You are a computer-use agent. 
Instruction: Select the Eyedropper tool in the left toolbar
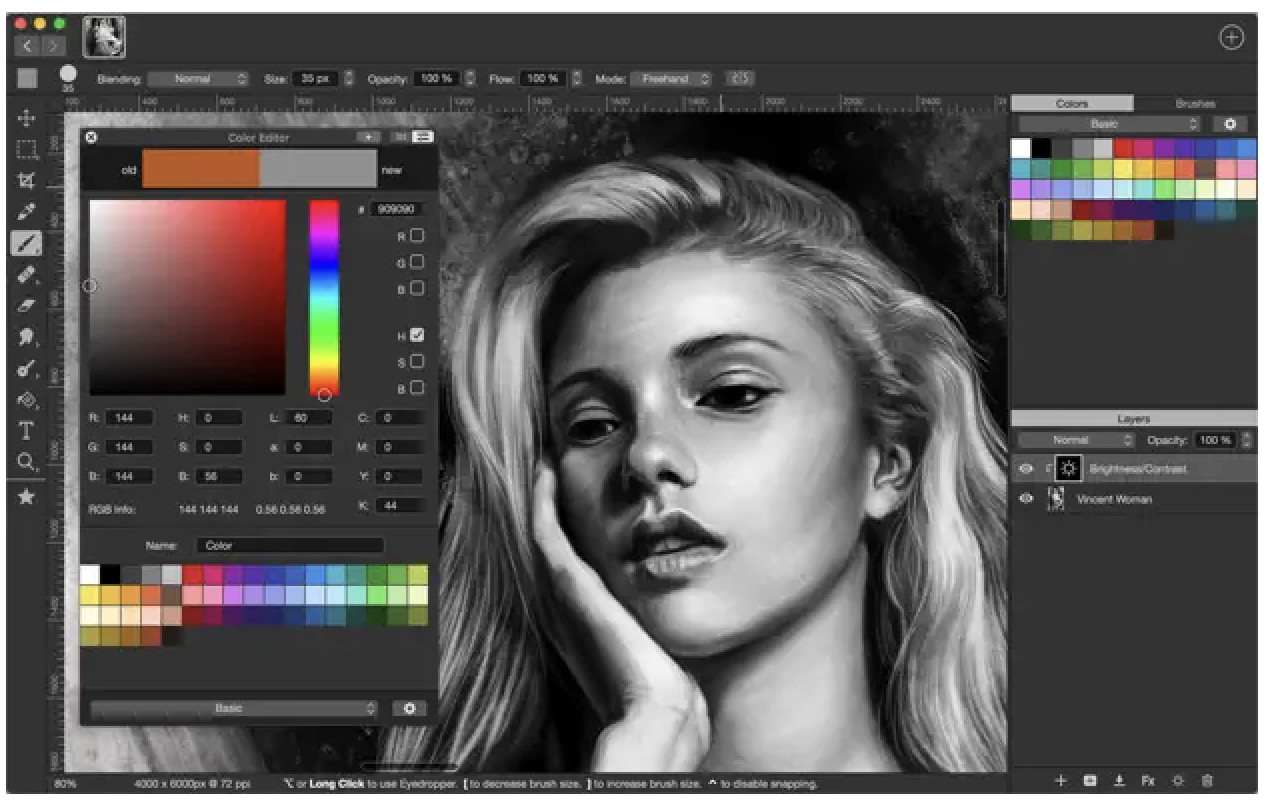[x=27, y=212]
